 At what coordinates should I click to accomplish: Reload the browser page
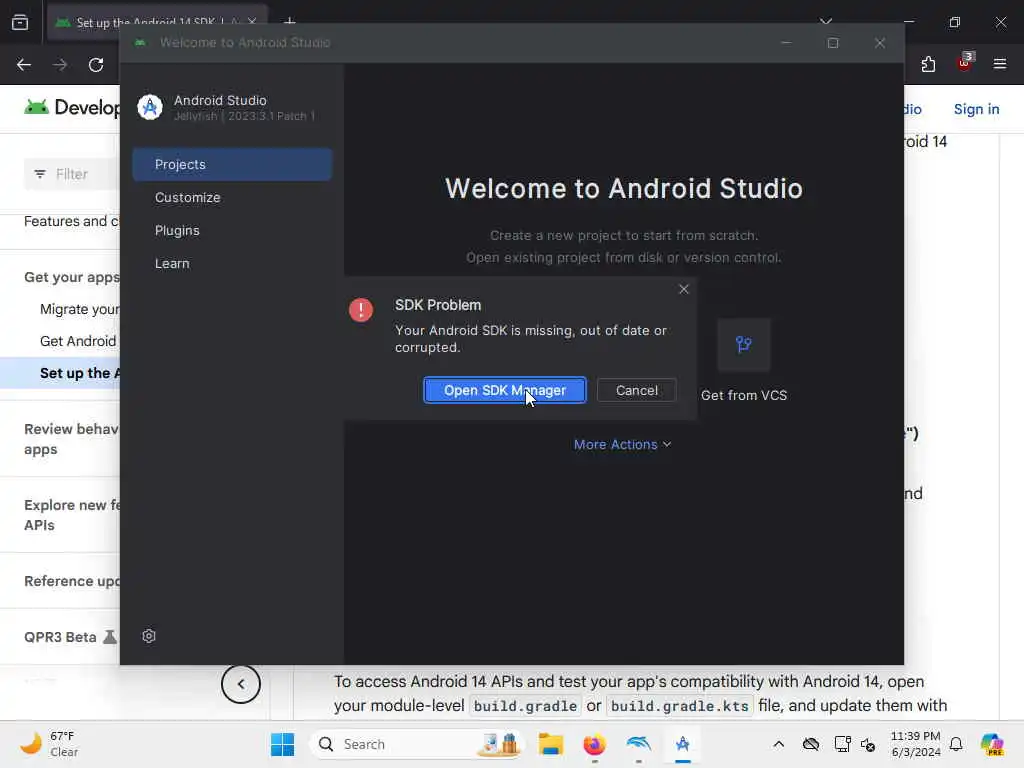(x=96, y=64)
